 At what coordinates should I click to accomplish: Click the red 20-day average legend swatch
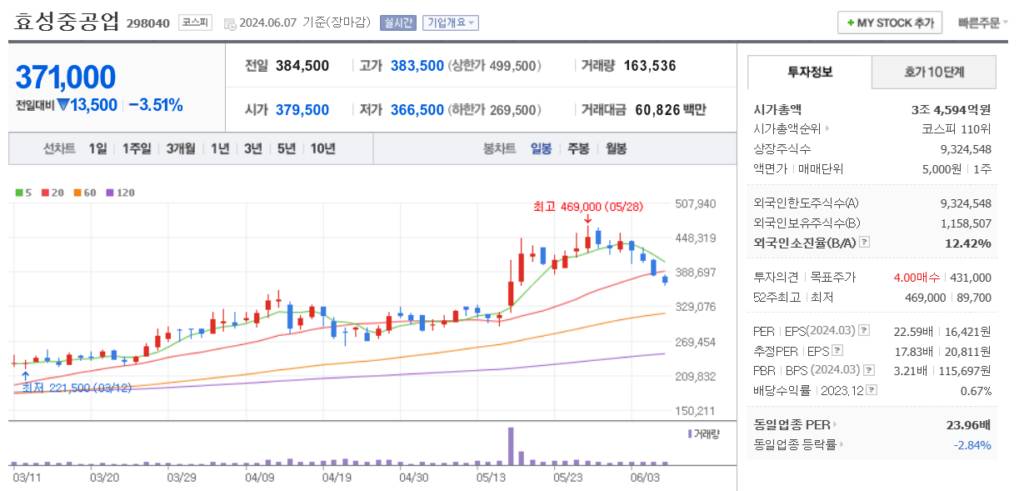pyautogui.click(x=44, y=193)
